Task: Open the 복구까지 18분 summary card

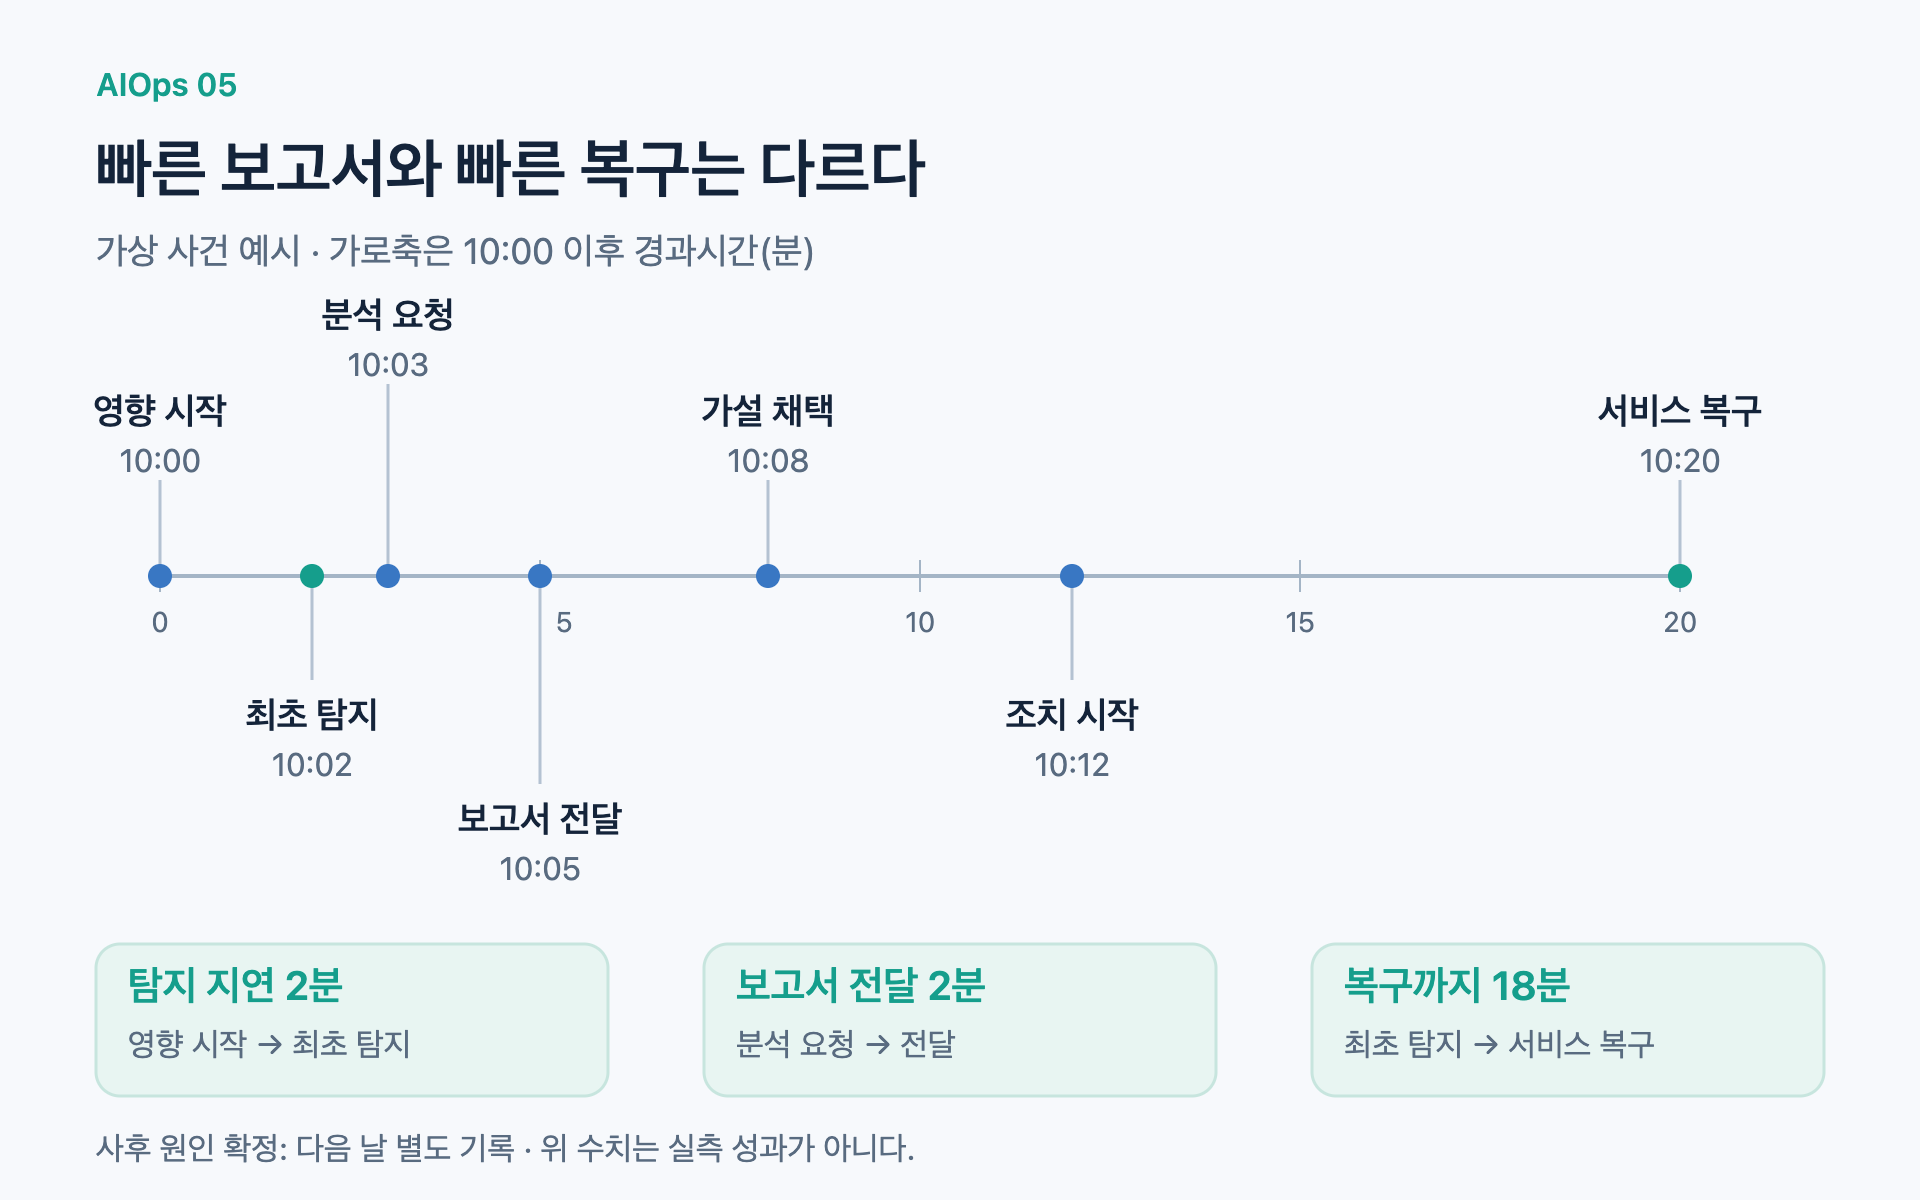Action: (1568, 1020)
